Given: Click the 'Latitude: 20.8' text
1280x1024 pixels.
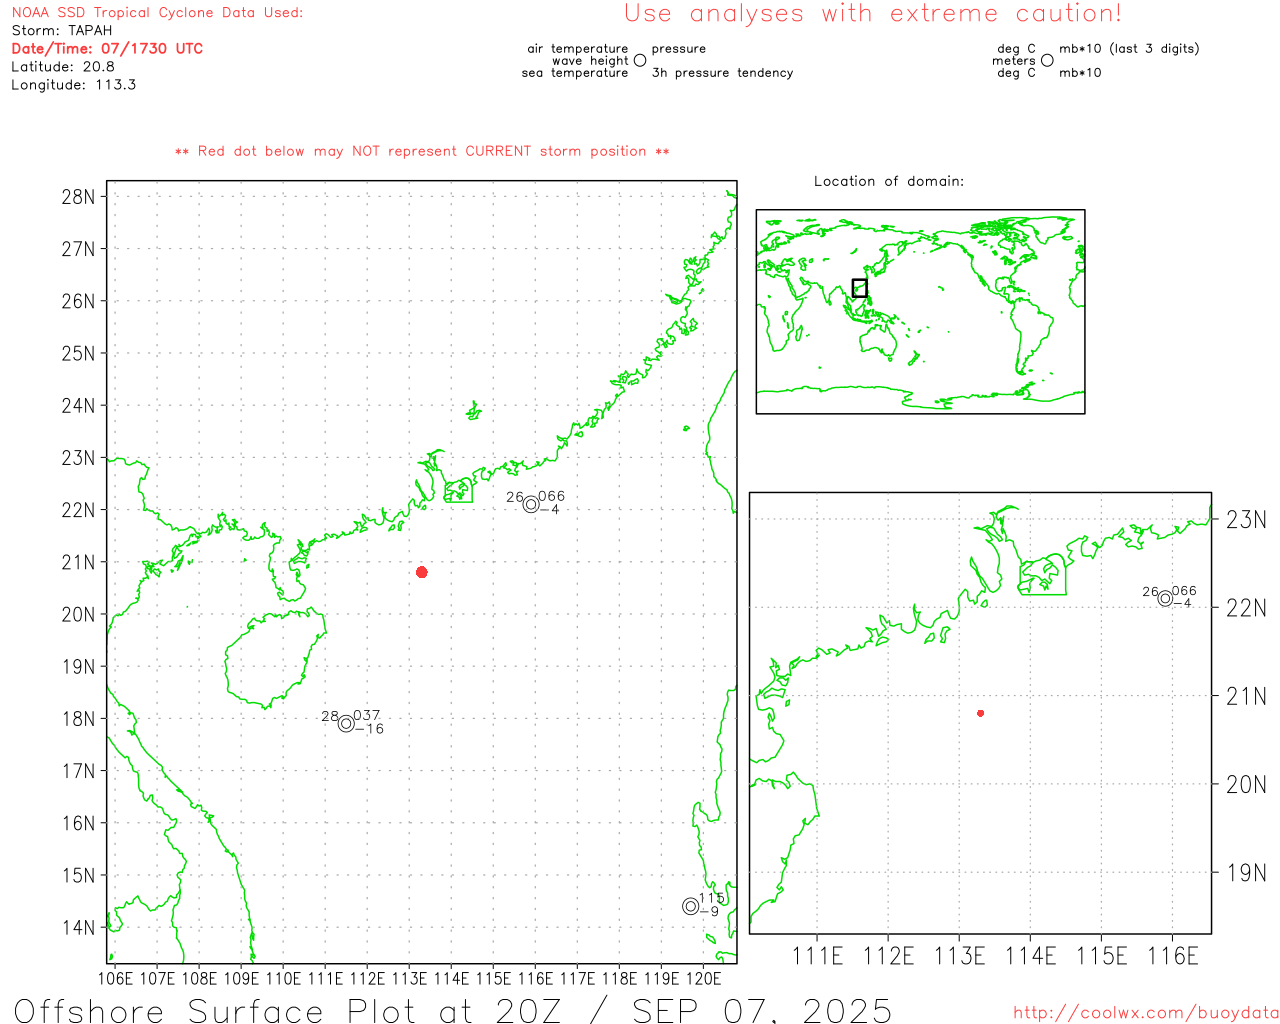Looking at the screenshot, I should (x=63, y=67).
